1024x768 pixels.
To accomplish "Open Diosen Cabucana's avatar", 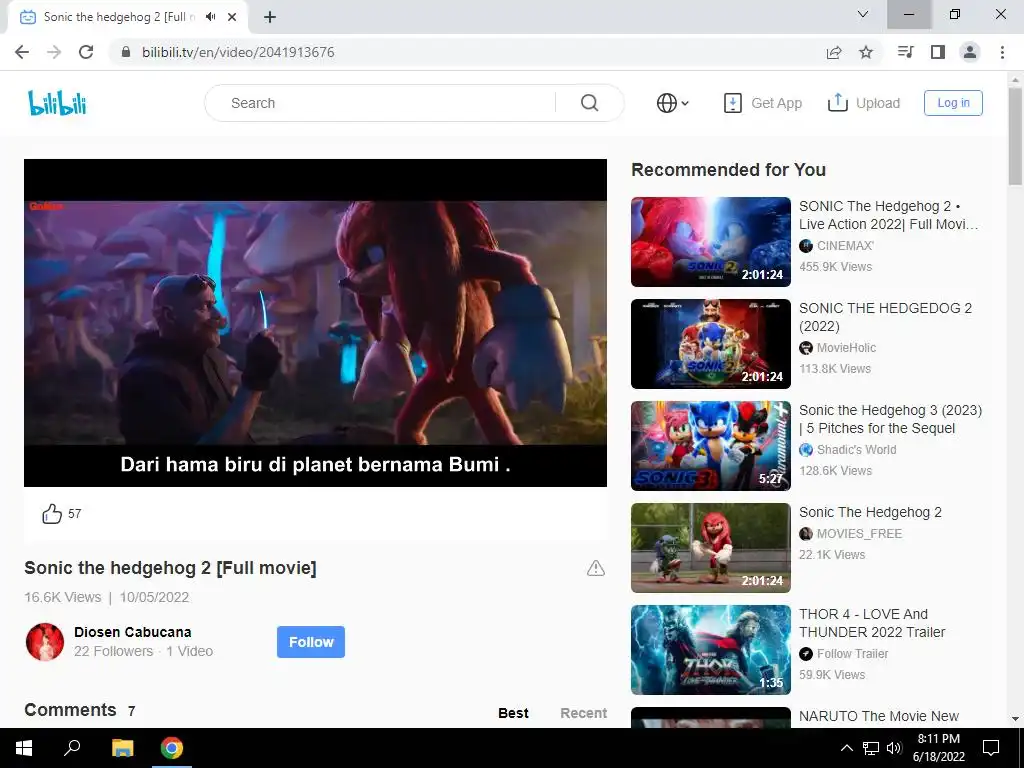I will [44, 642].
